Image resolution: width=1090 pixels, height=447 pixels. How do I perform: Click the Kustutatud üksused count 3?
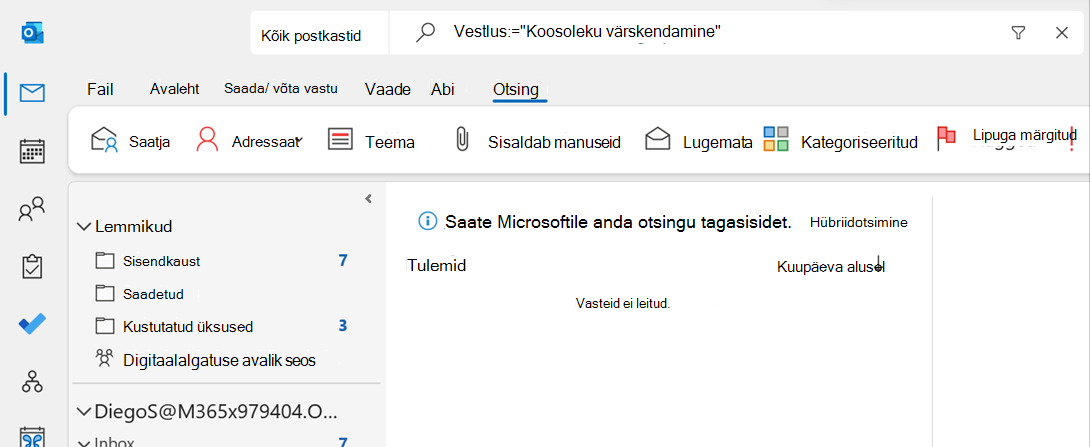[343, 325]
